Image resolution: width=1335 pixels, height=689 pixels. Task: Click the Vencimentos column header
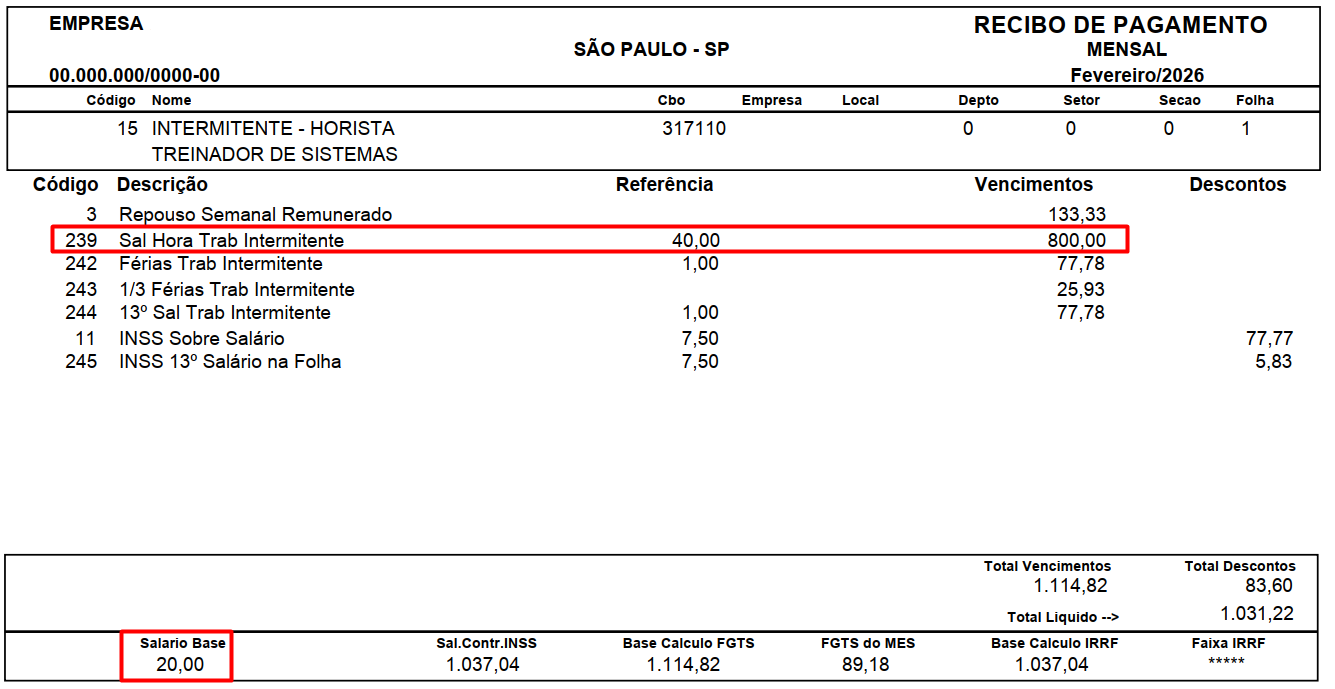click(x=1034, y=185)
